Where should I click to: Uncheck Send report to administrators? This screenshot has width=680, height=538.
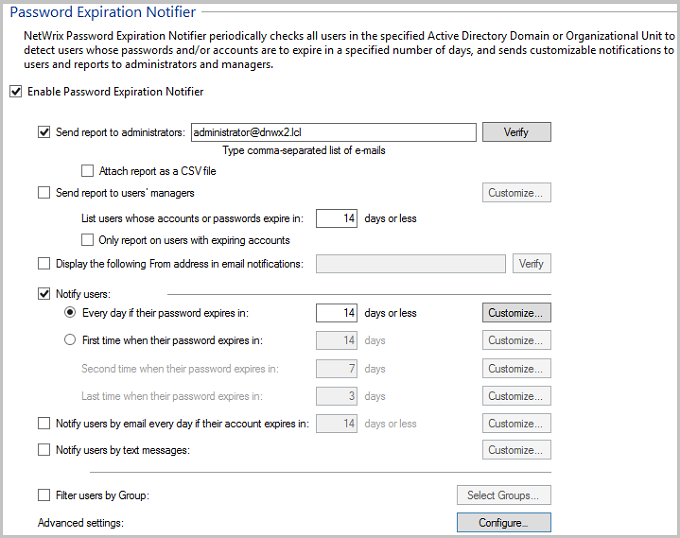44,132
